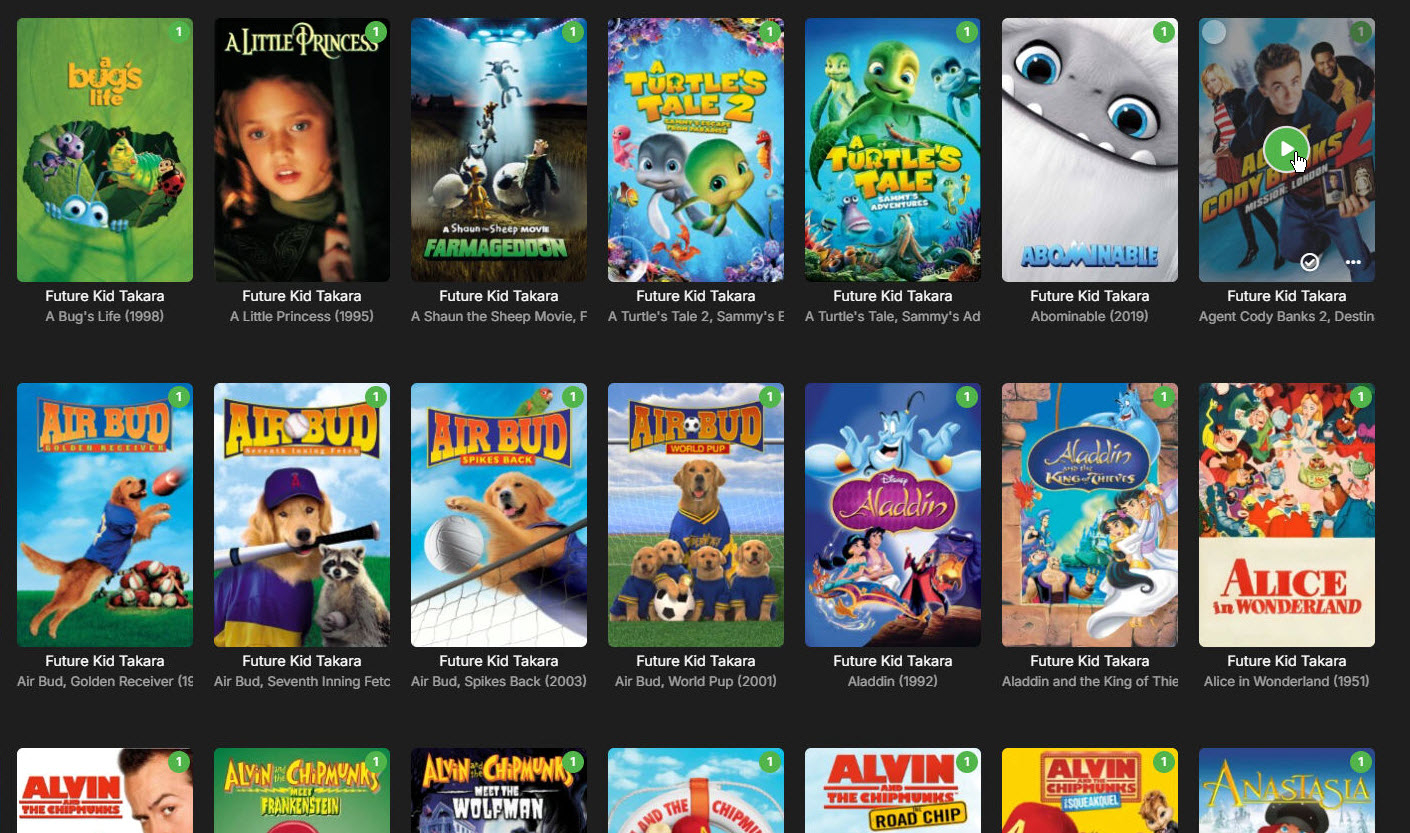Screen dimensions: 1410x833
Task: Open the Aladdin and the King of Thieves poster
Action: pyautogui.click(x=1090, y=515)
